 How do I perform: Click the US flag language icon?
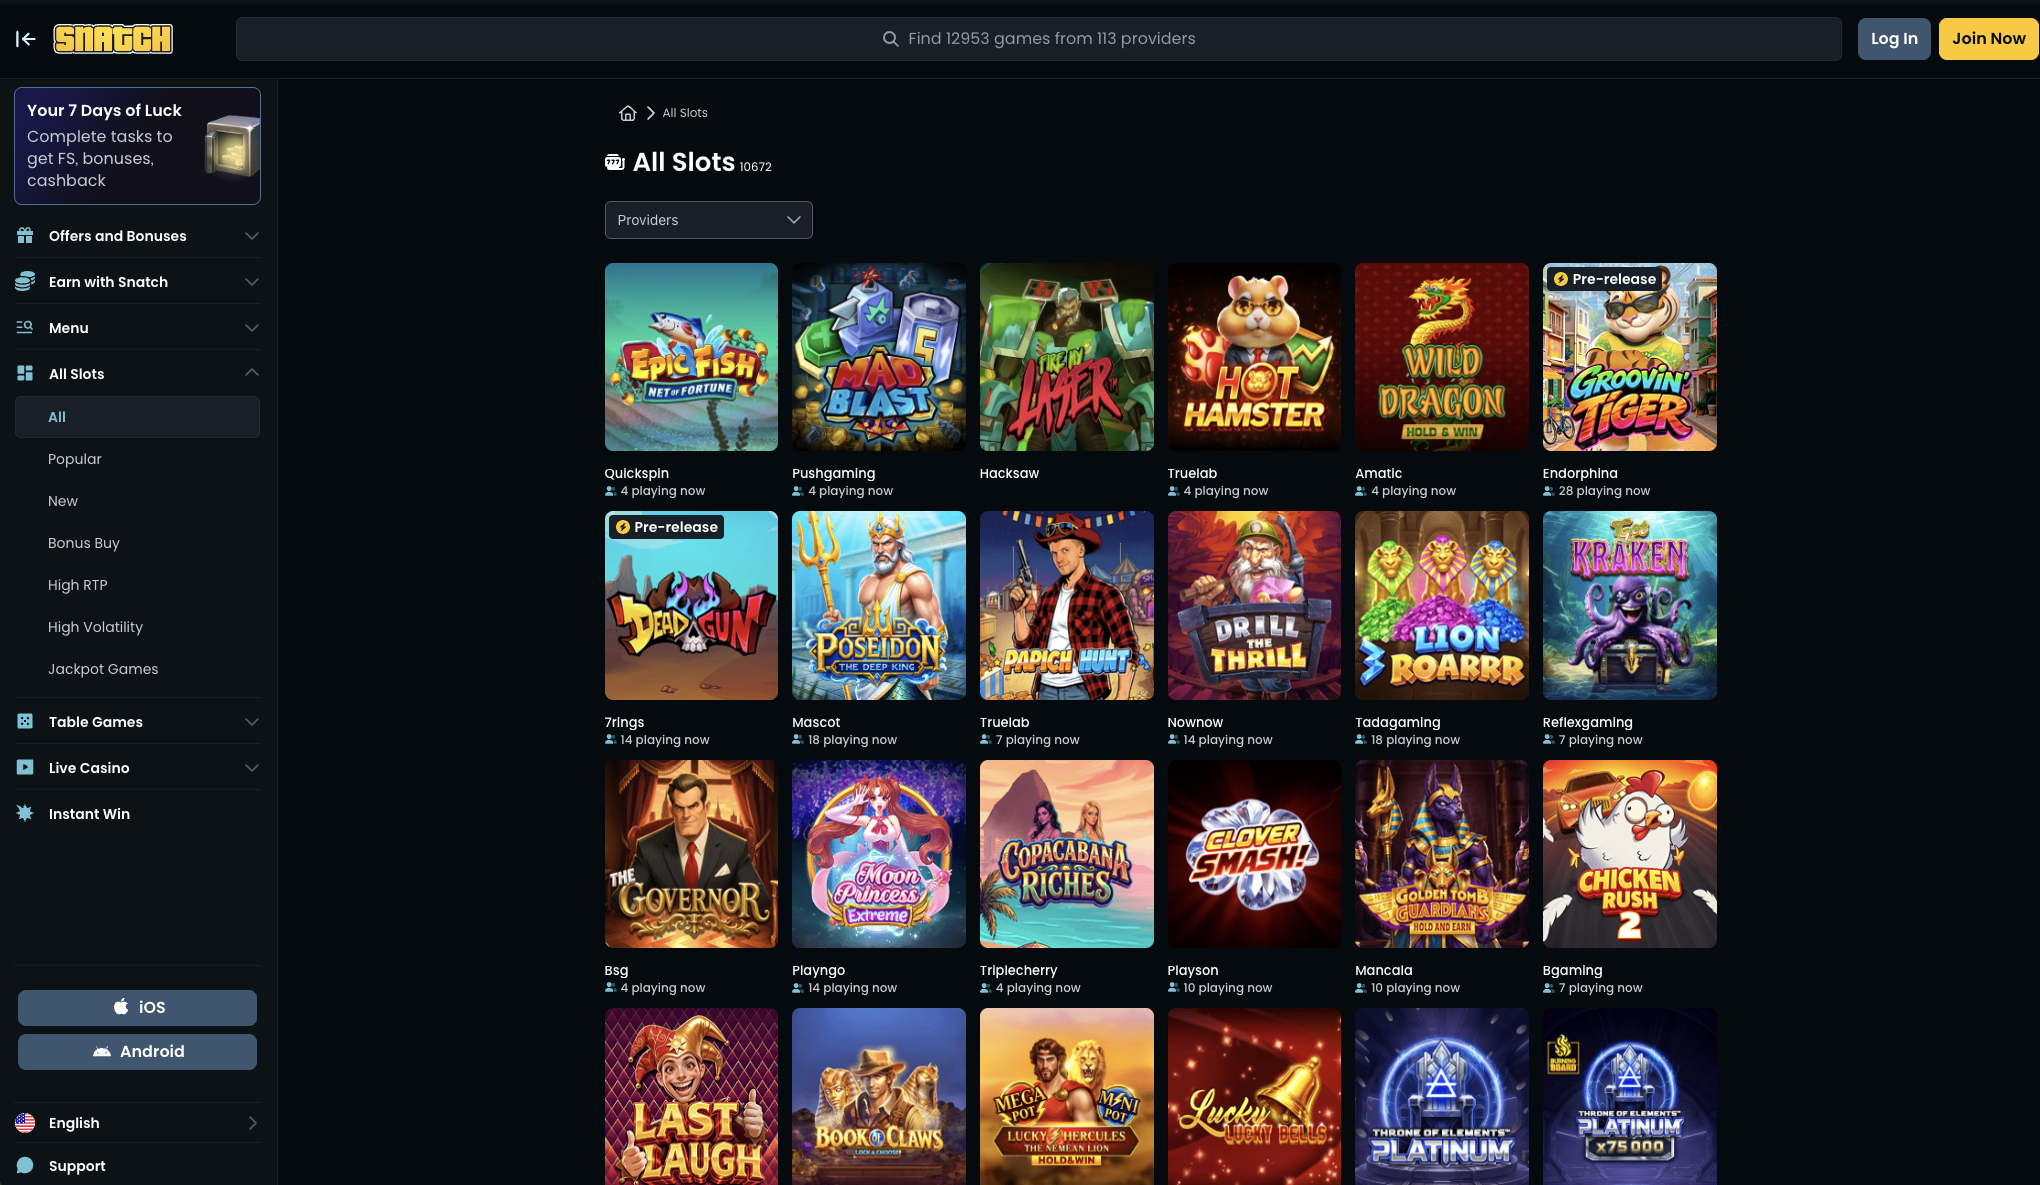(x=25, y=1123)
